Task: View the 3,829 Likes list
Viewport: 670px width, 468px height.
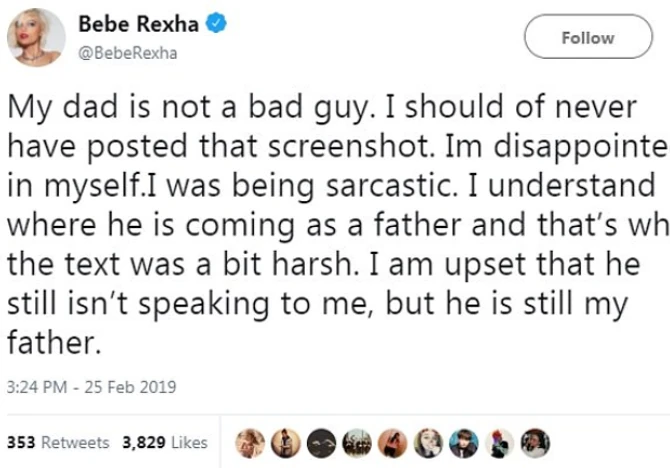Action: (x=165, y=441)
